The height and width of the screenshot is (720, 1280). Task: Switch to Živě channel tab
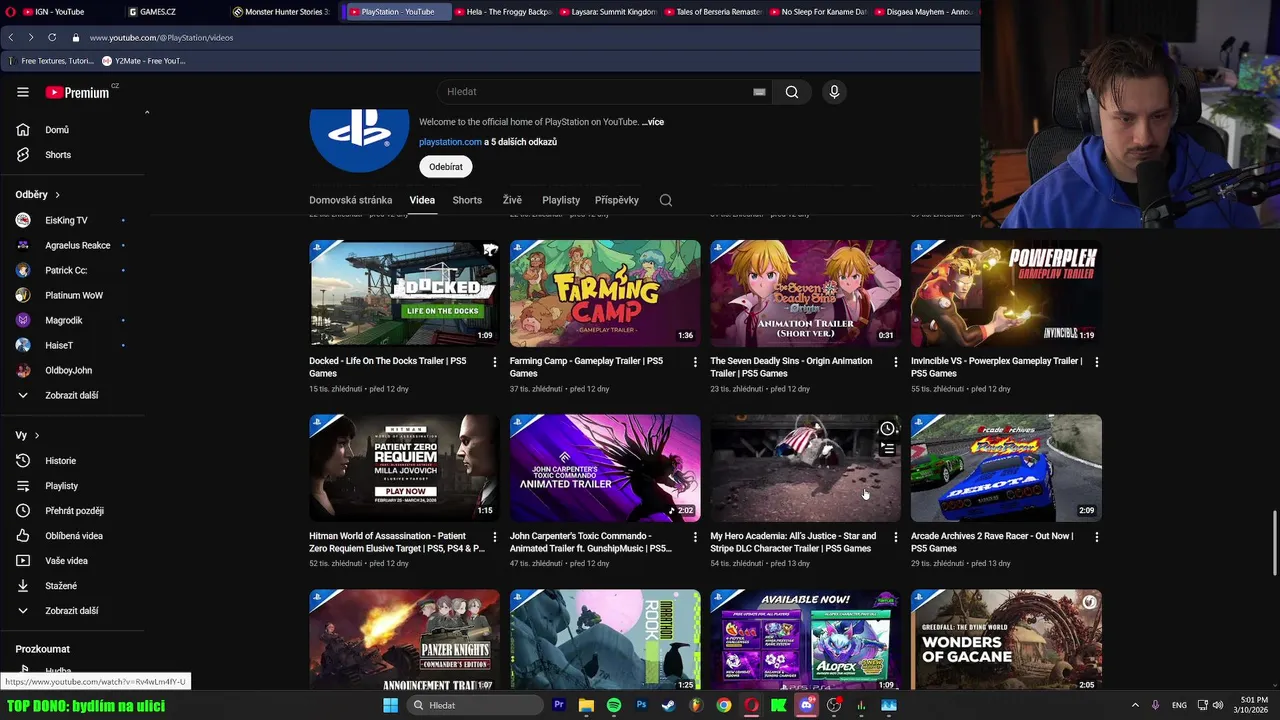pyautogui.click(x=512, y=200)
